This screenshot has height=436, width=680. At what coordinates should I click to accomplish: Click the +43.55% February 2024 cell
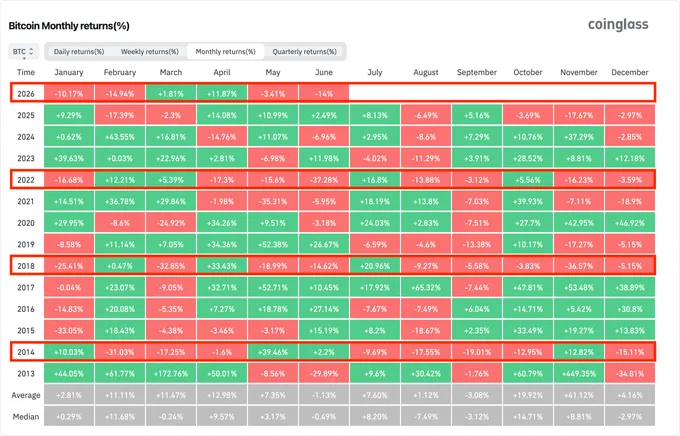tap(120, 137)
